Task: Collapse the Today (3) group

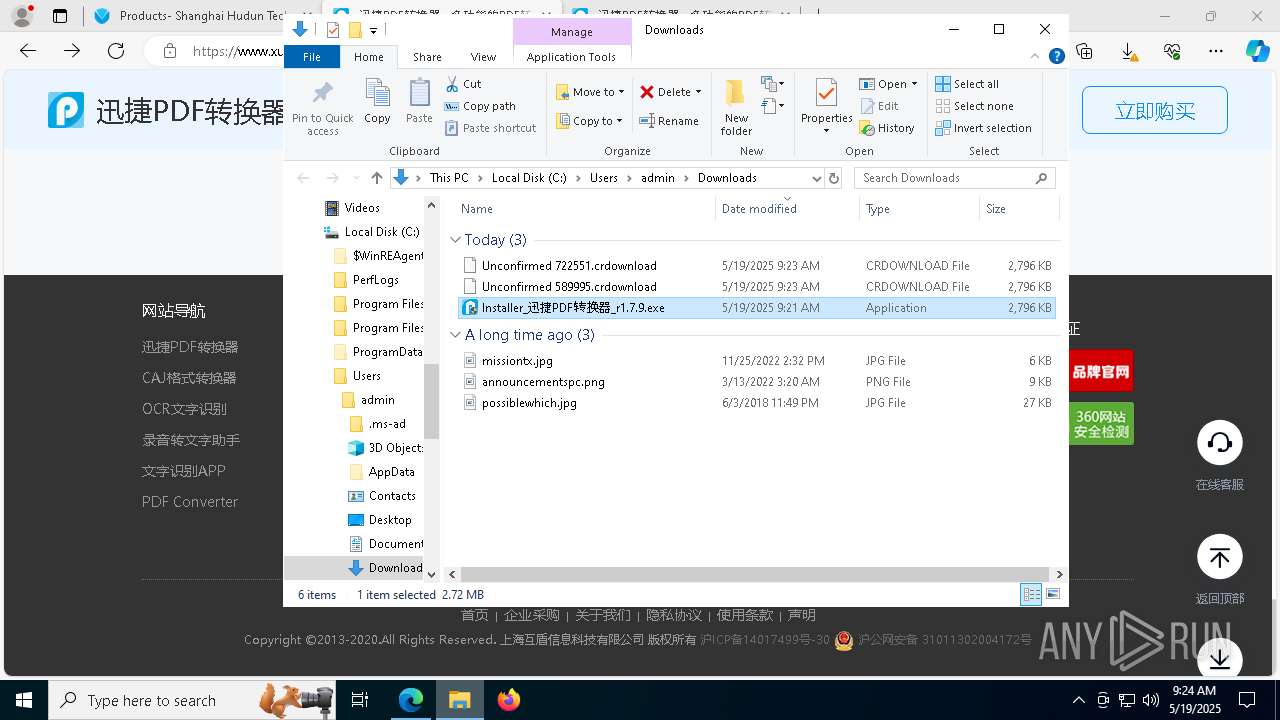Action: (x=455, y=240)
